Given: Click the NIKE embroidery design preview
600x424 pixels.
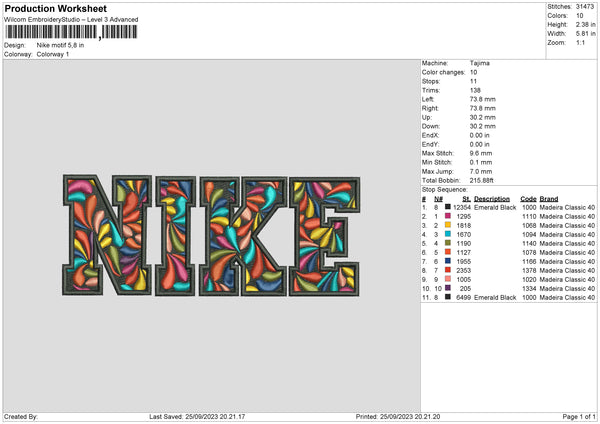Looking at the screenshot, I should pyautogui.click(x=211, y=235).
